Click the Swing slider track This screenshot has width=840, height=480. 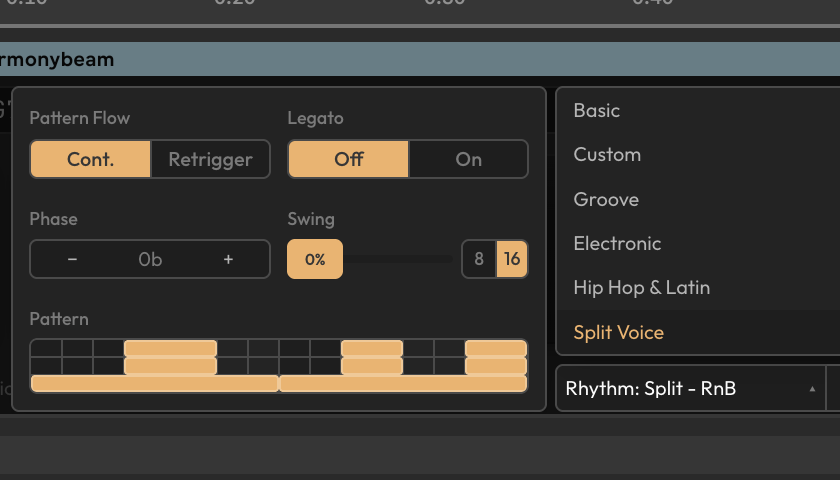point(398,259)
